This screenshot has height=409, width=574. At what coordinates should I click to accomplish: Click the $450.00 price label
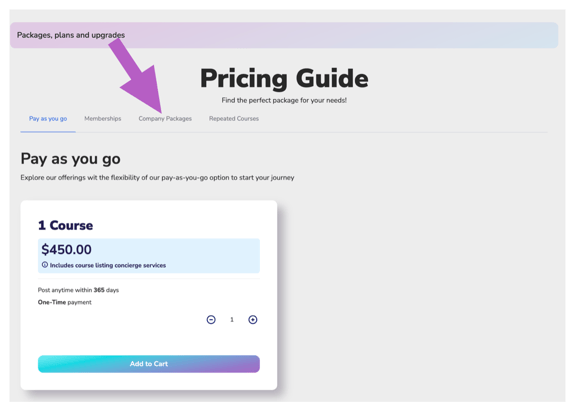coord(67,249)
